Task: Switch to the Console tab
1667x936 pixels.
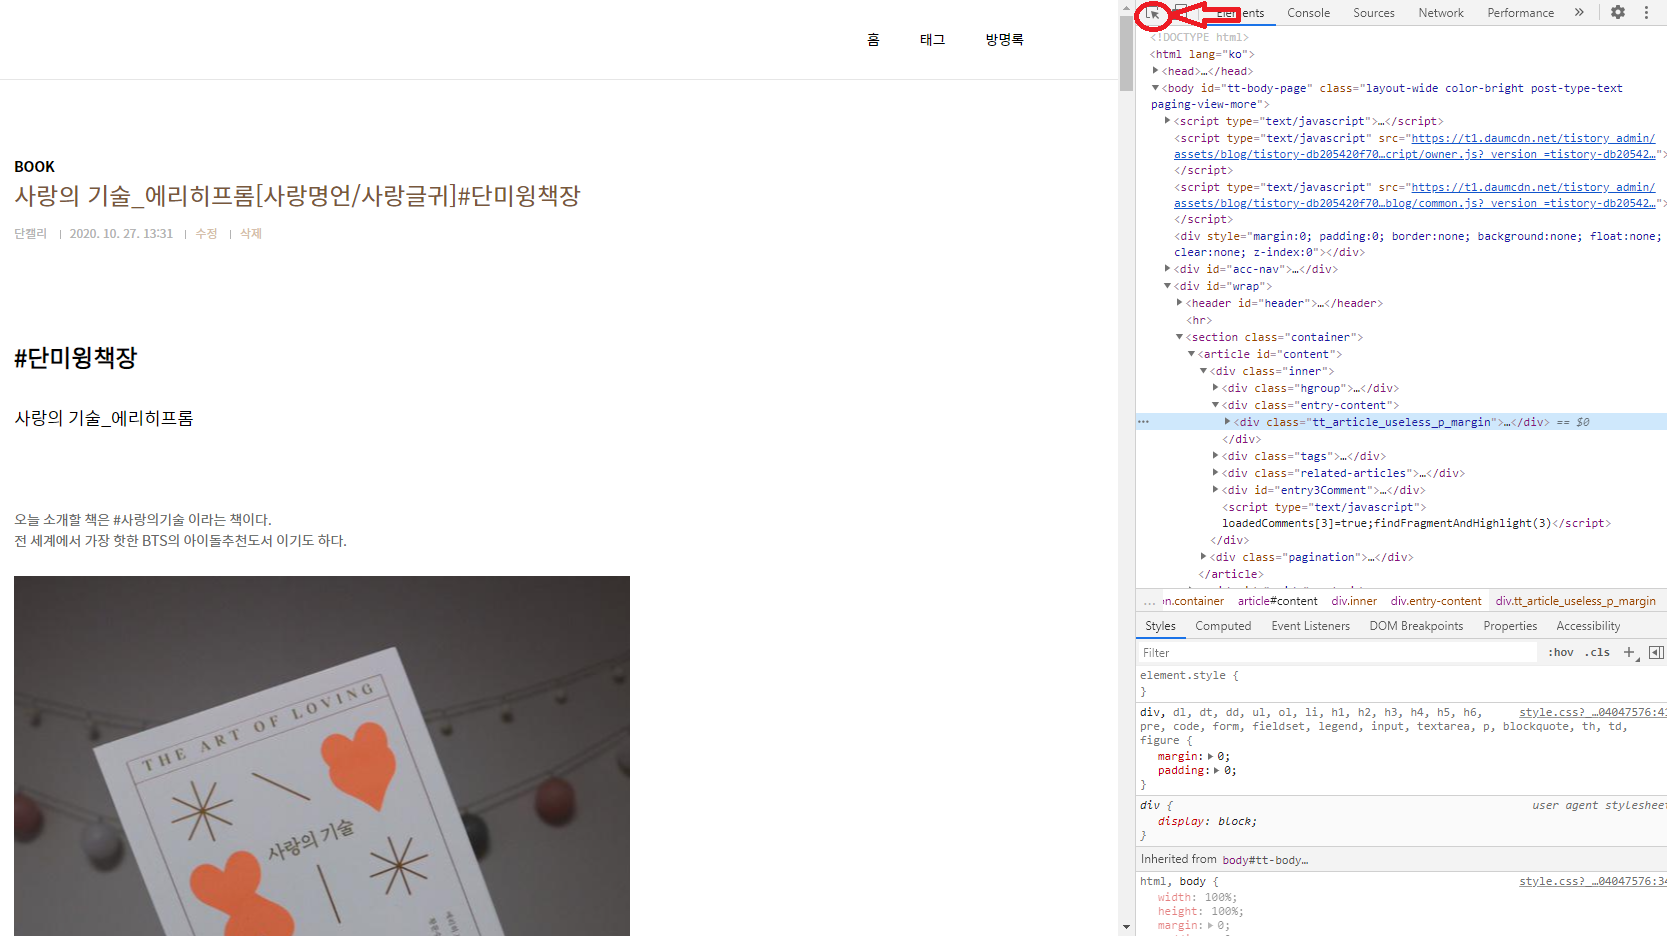Action: click(1308, 13)
